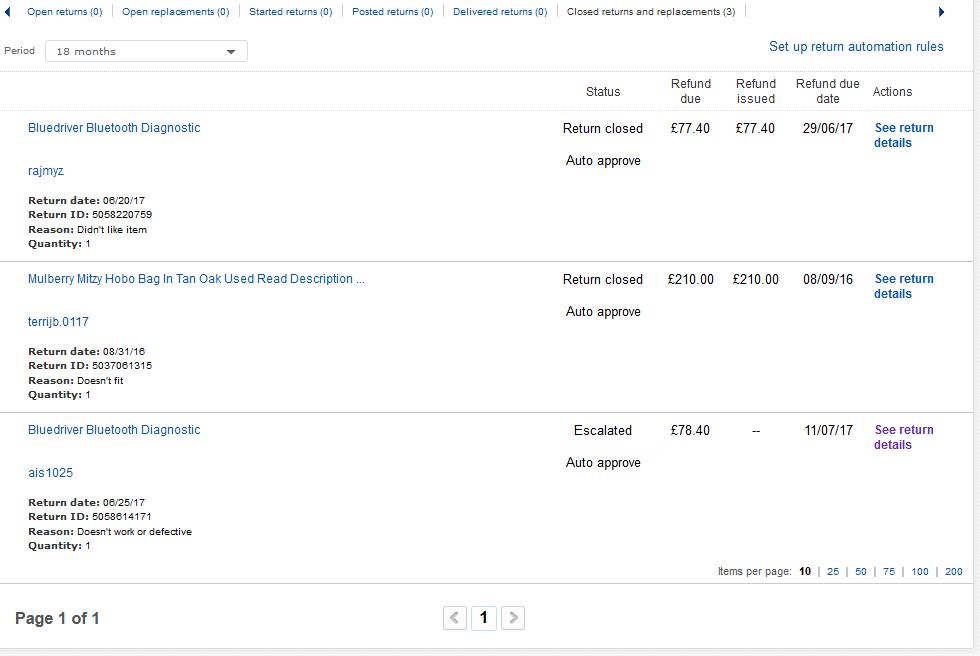Show 25 items per page
Screen dimensions: 980x656
pos(833,572)
